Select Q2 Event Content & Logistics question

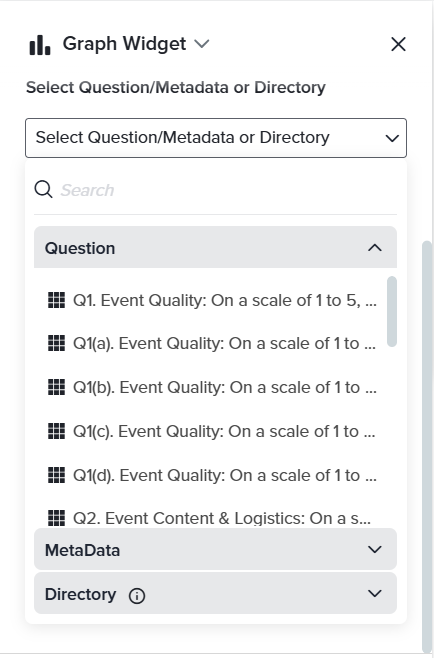[212, 518]
